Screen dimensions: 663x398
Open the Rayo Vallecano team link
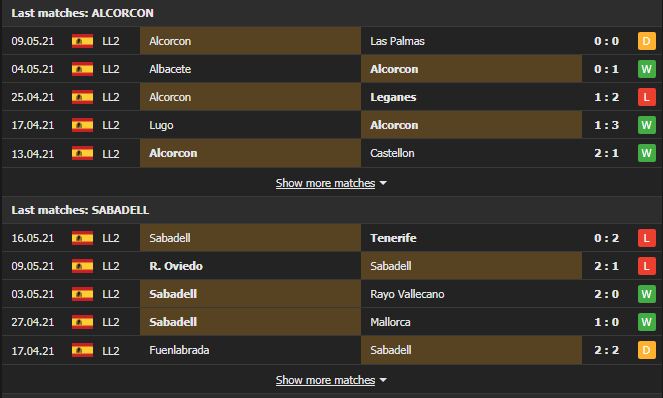click(x=407, y=294)
